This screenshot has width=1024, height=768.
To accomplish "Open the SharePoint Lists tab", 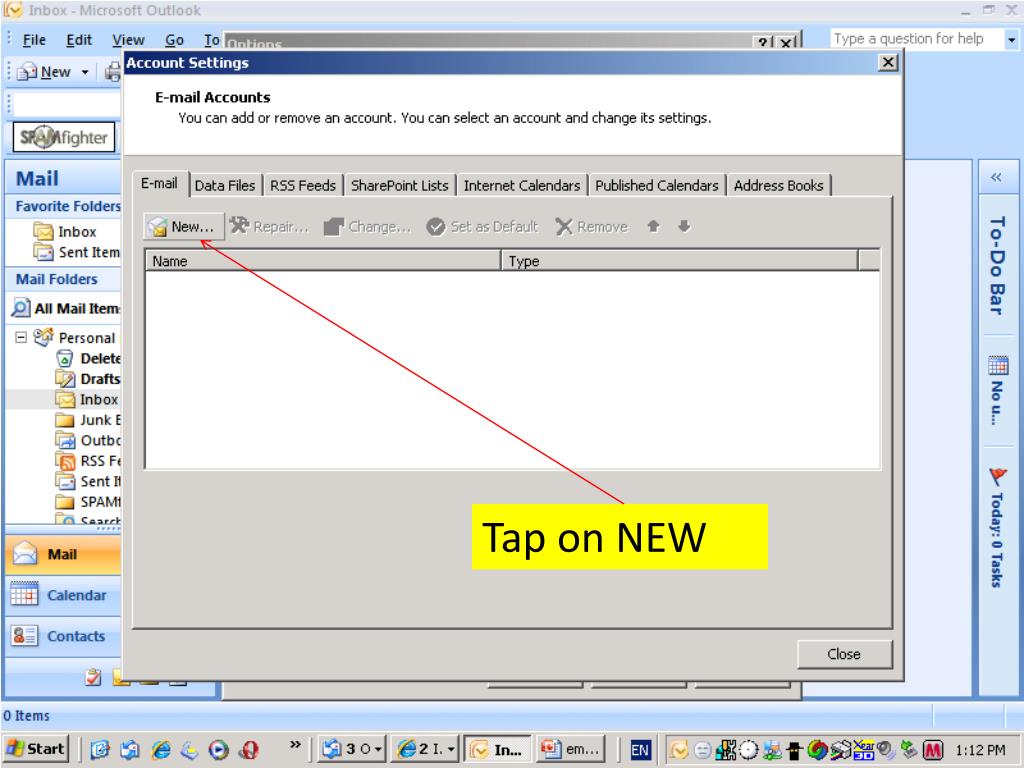I will coord(400,185).
